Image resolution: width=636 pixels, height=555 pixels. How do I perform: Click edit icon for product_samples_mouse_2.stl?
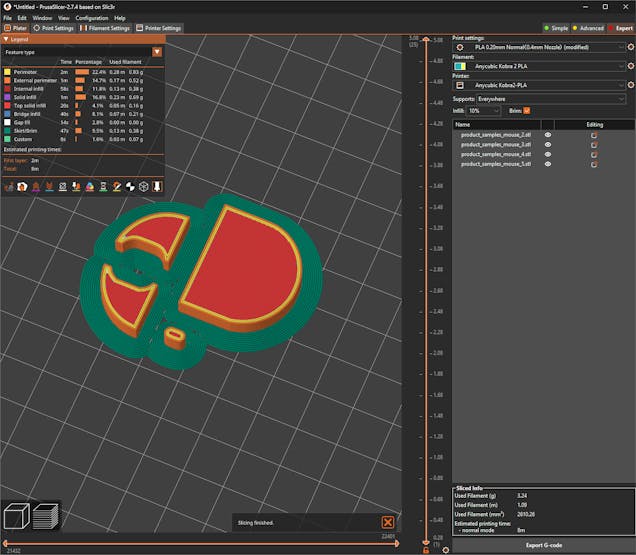tap(594, 136)
